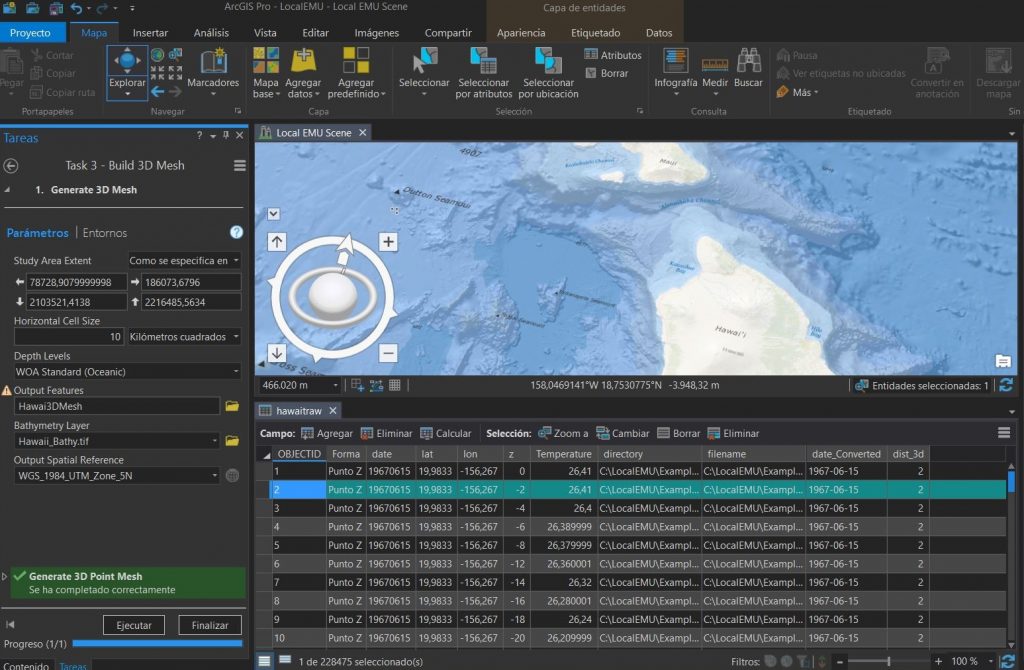Toggle the selected-records filter in table status bar
The width and height of the screenshot is (1024, 670).
(x=789, y=660)
